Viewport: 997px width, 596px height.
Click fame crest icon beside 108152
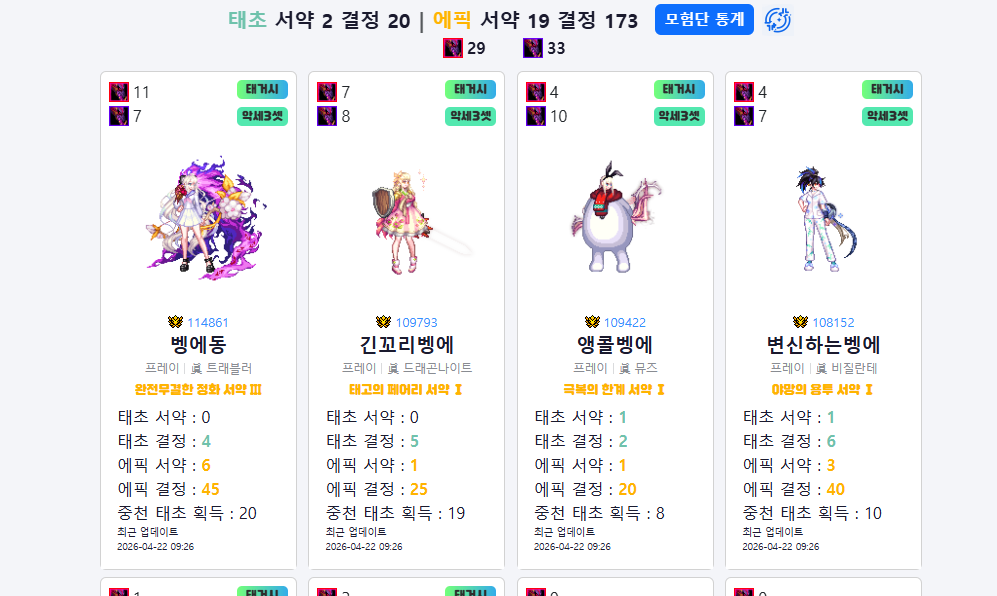point(800,322)
